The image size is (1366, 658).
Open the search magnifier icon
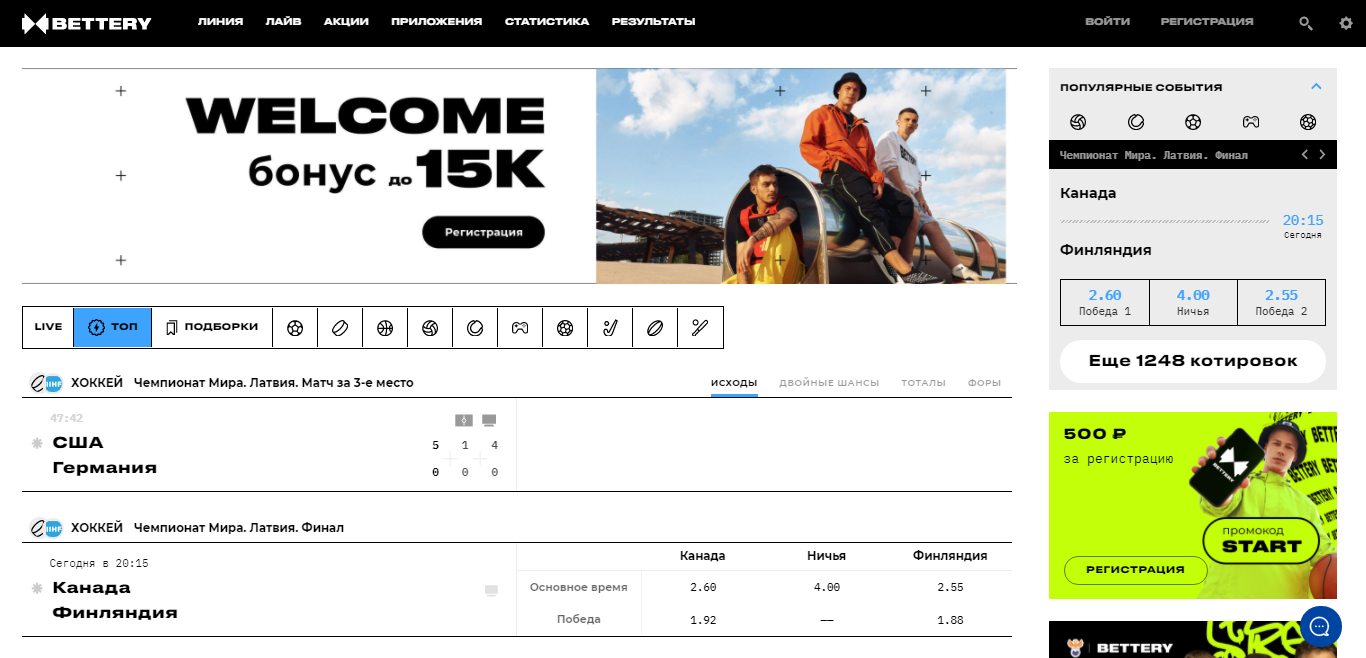tap(1306, 23)
